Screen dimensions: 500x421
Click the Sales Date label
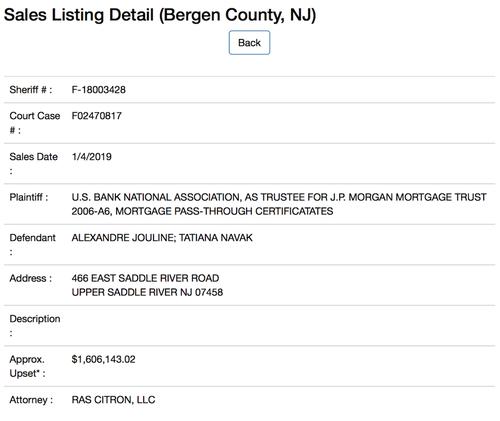[x=34, y=164]
